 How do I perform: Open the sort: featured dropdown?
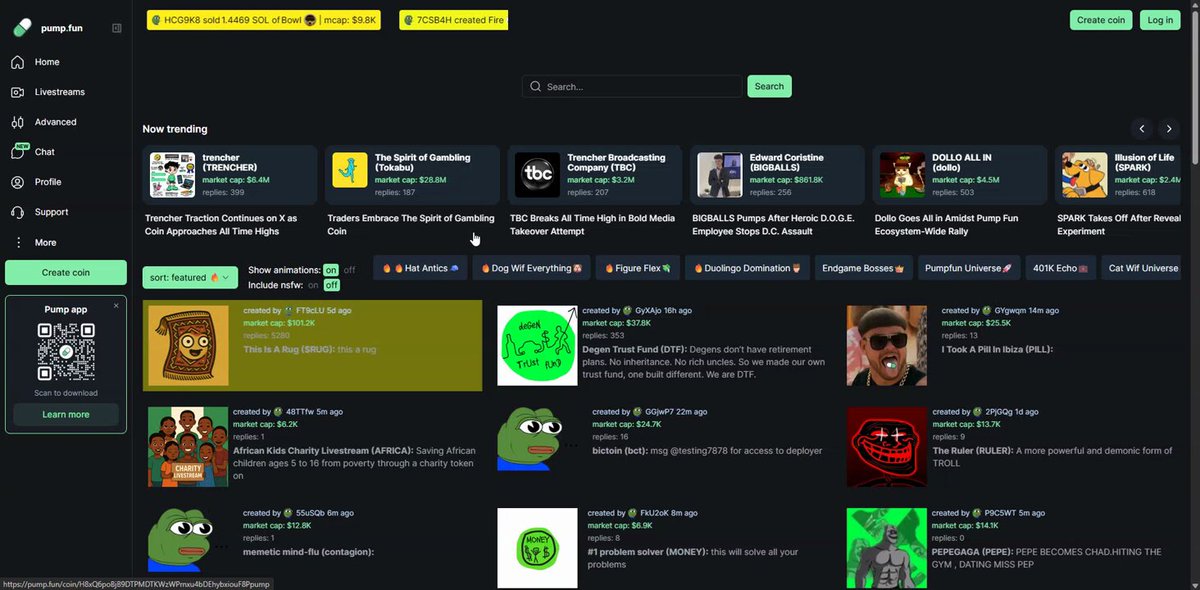pyautogui.click(x=189, y=277)
